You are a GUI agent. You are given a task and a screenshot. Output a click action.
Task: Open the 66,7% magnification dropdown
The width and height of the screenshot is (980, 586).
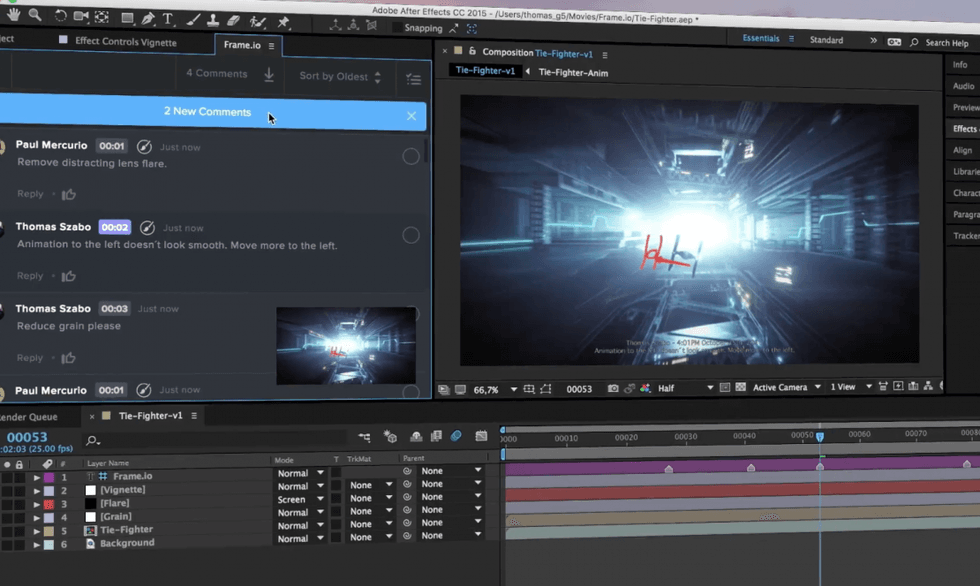495,389
